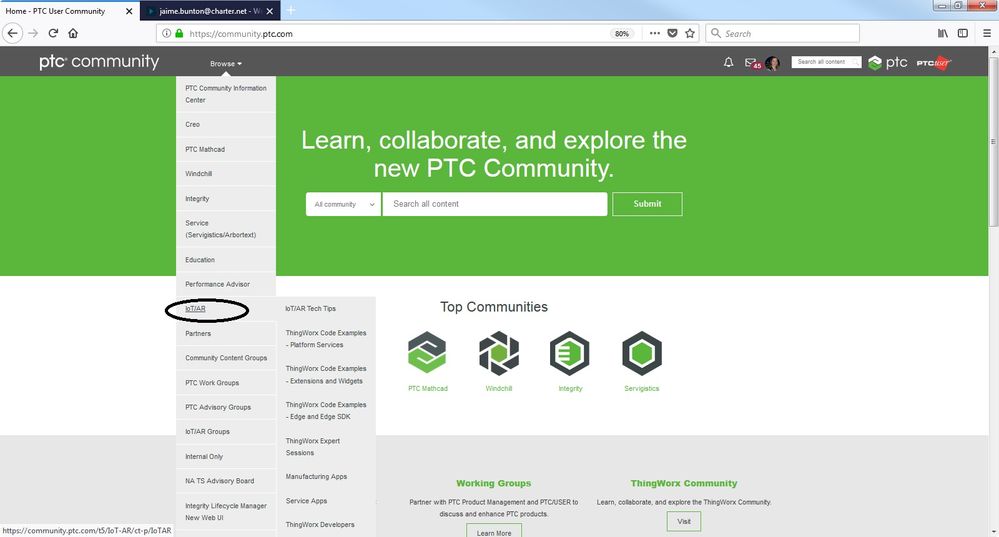Open the Firefox hamburger menu
The image size is (999, 537).
click(987, 33)
